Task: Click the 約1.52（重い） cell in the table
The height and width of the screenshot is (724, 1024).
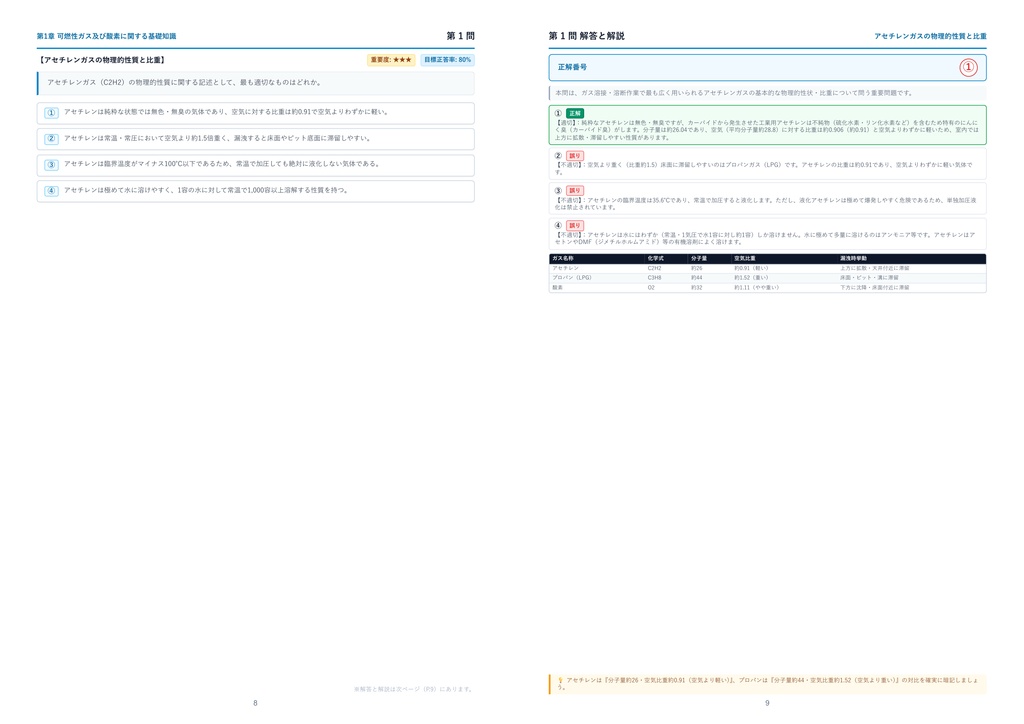Action: click(751, 278)
